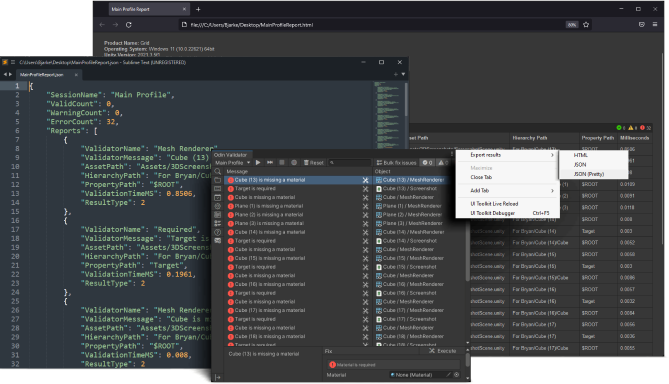Open a new browser tab with the plus

(x=198, y=9)
